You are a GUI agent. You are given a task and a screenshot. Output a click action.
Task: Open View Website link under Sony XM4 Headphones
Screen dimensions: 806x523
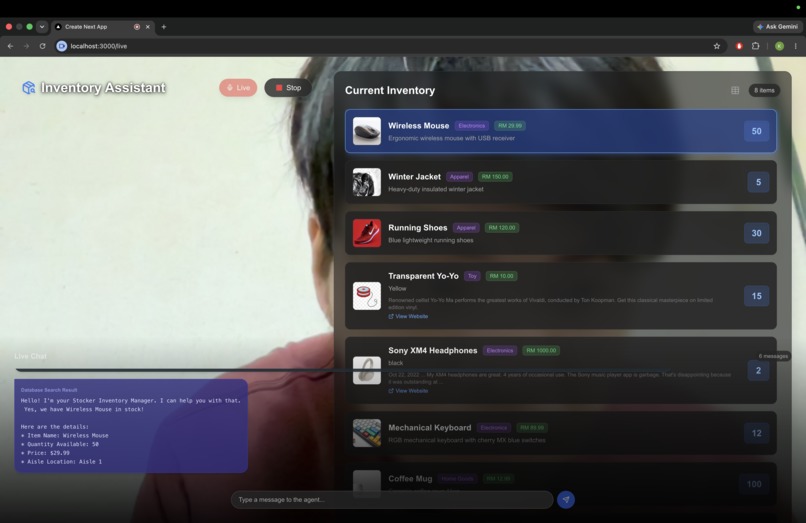coord(408,391)
